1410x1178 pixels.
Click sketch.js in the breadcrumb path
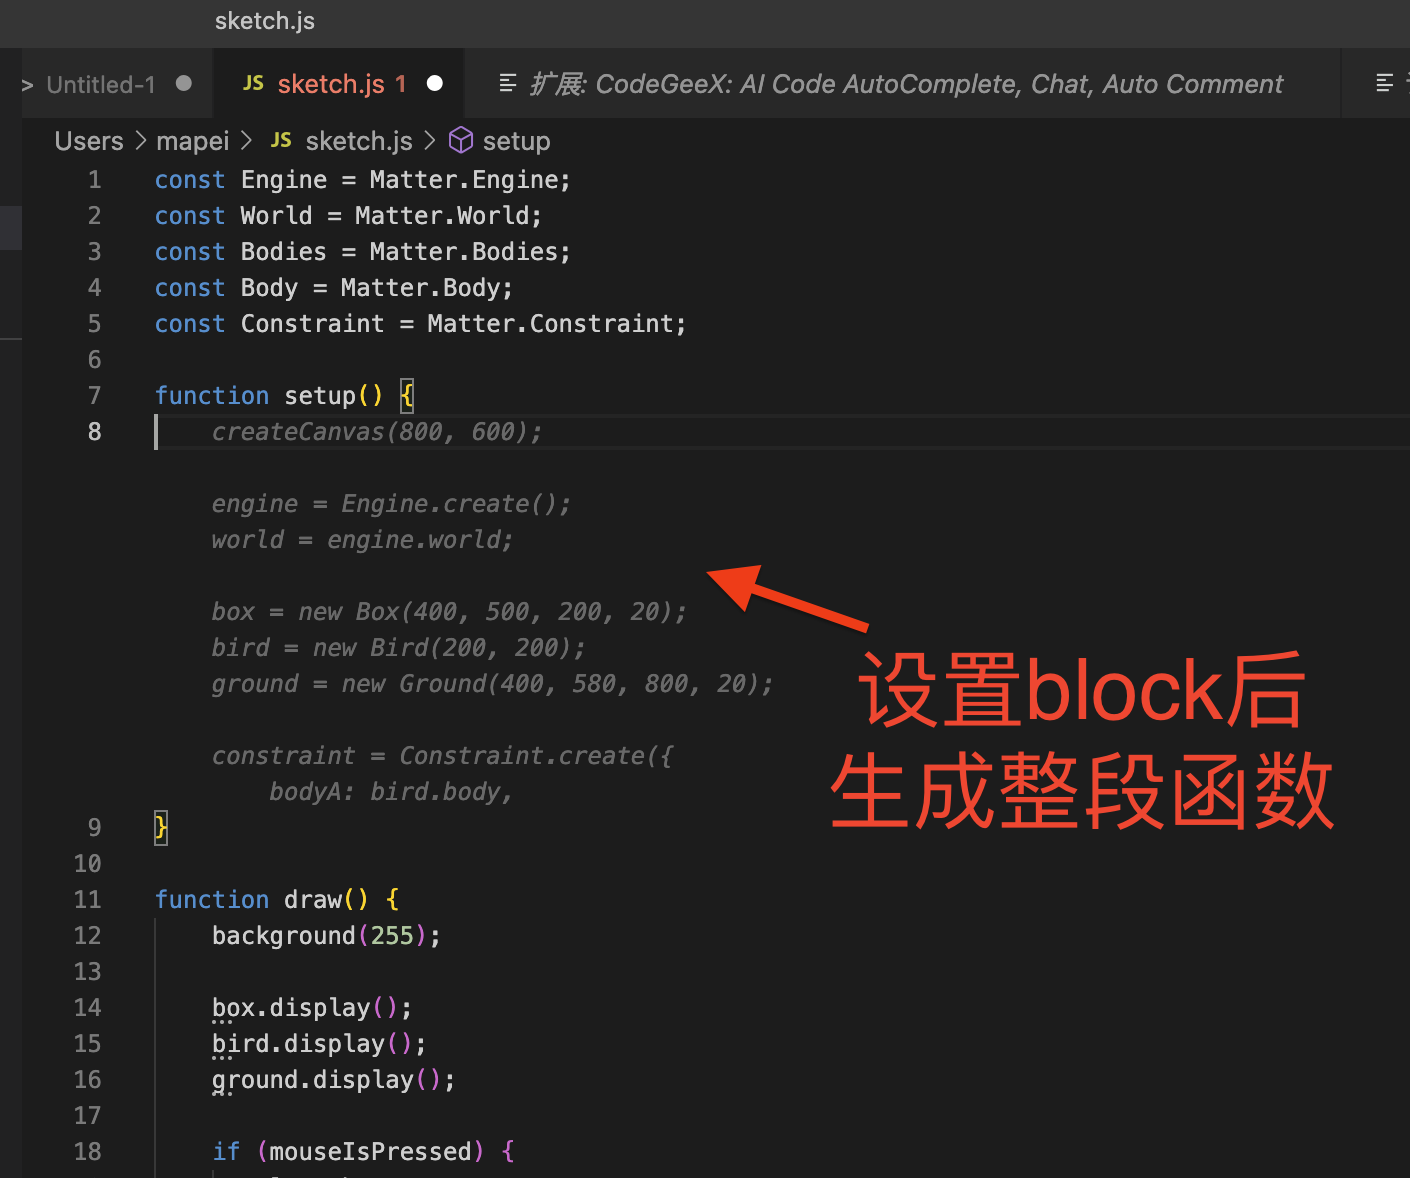tap(359, 141)
